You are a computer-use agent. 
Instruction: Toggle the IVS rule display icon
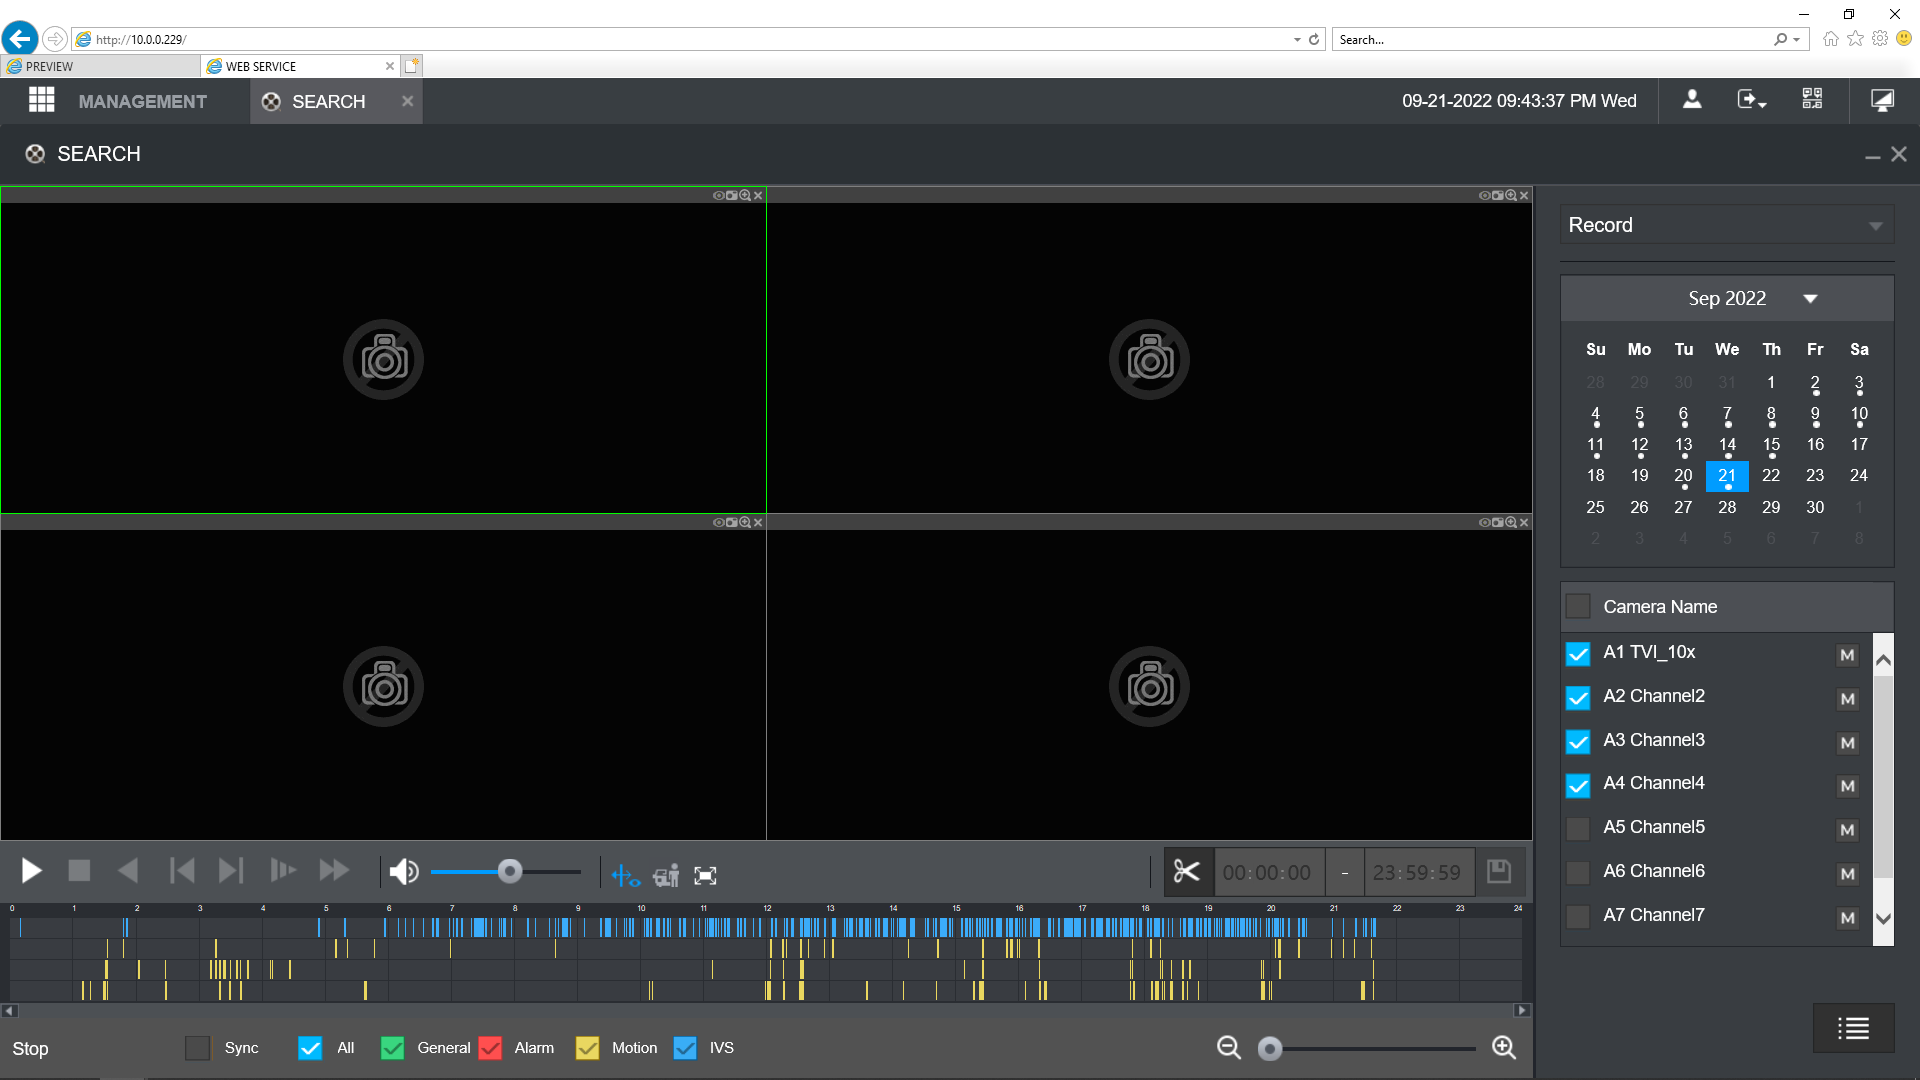click(x=625, y=876)
